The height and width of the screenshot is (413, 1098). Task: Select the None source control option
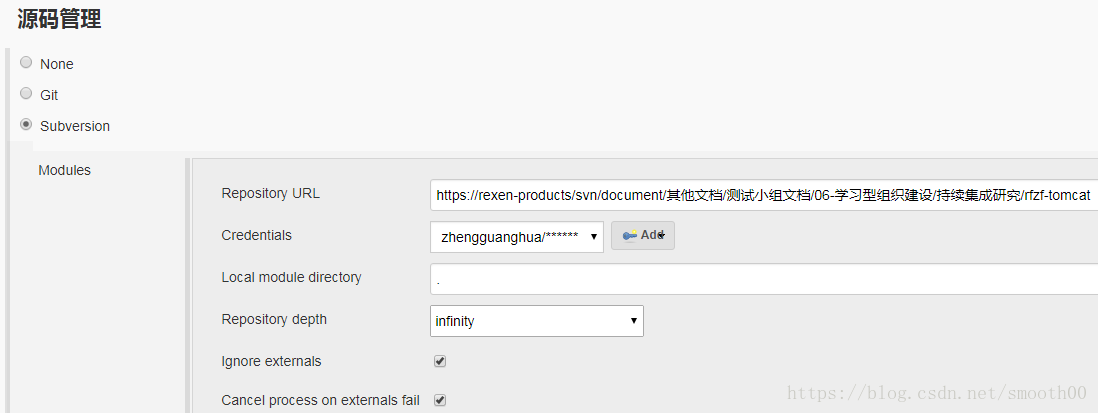[x=26, y=63]
